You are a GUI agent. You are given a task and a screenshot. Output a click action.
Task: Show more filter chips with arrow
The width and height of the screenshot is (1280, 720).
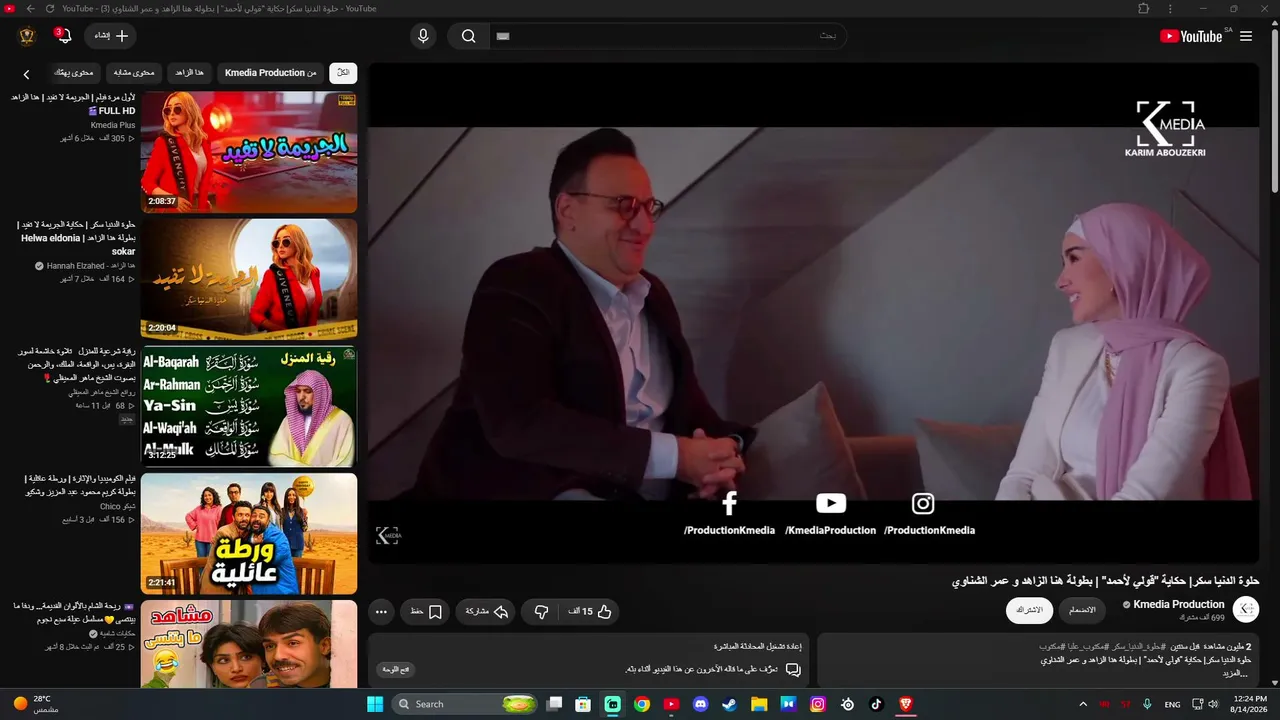pyautogui.click(x=27, y=73)
